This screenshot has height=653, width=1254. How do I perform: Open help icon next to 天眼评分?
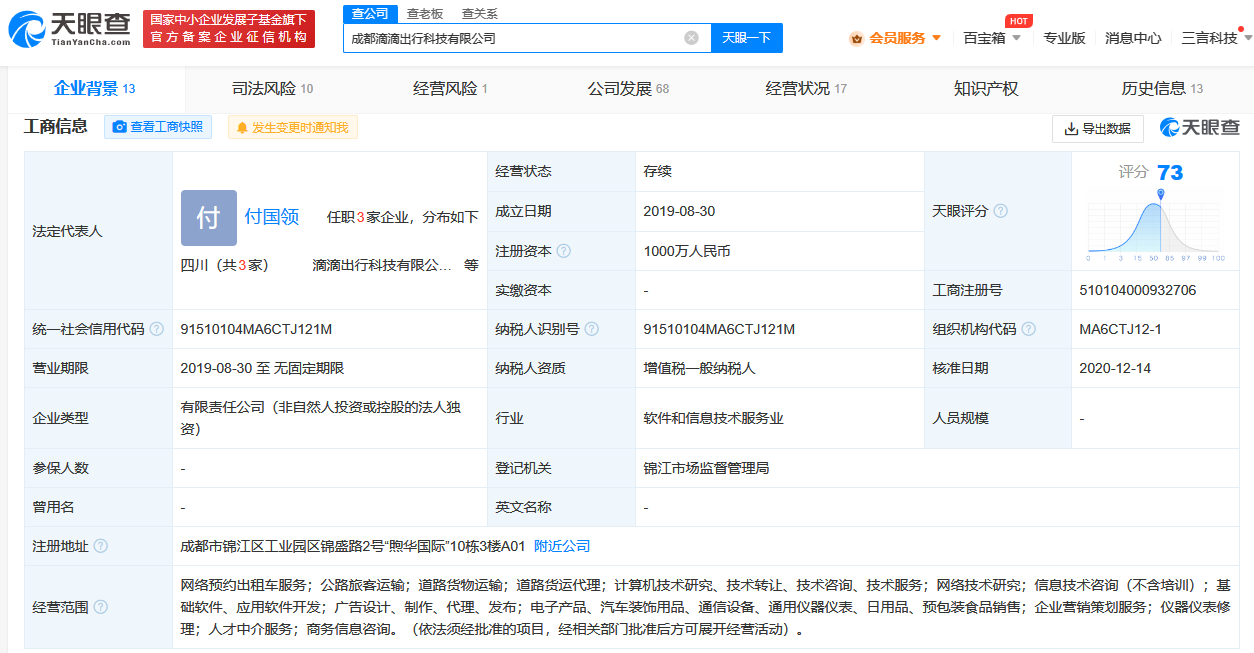click(x=1000, y=211)
